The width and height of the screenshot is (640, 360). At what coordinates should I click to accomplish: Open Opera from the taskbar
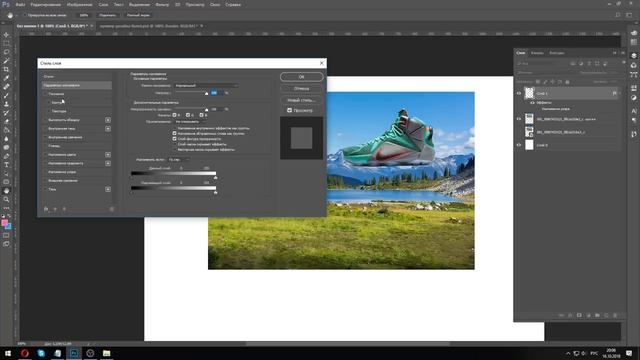coord(24,353)
